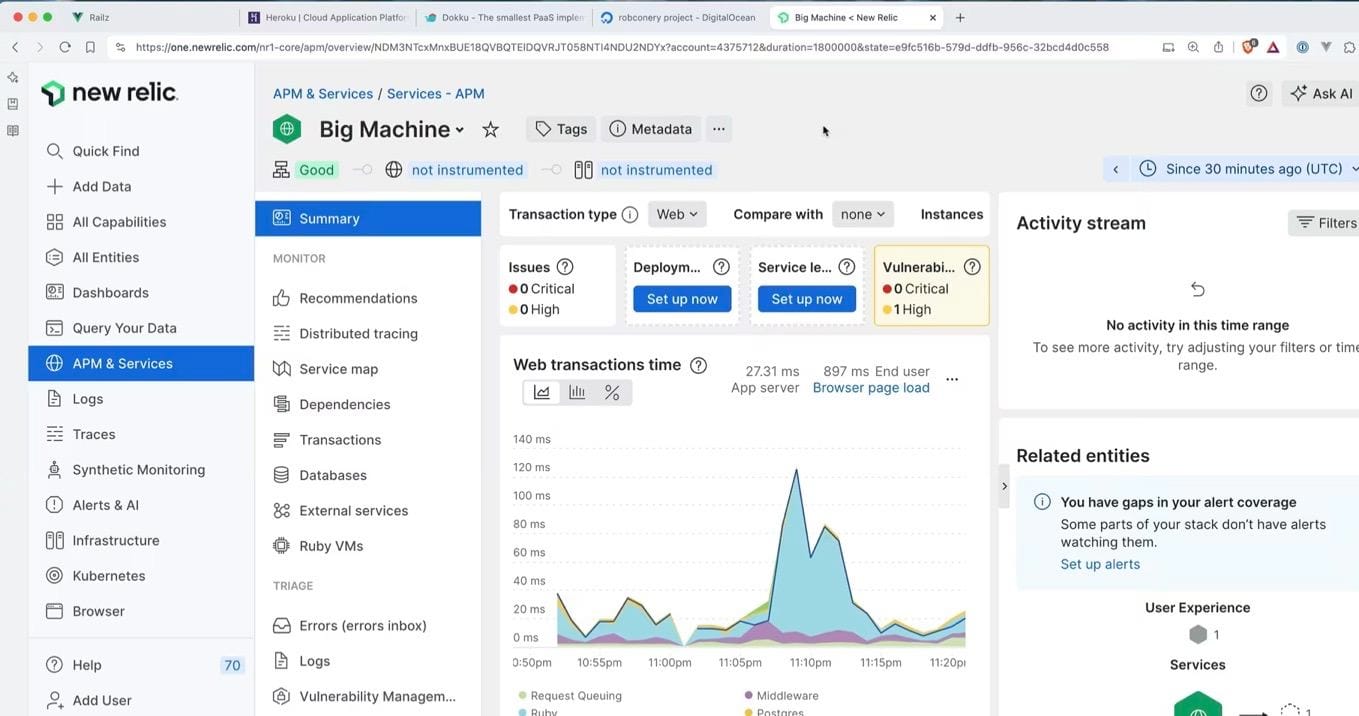The width and height of the screenshot is (1359, 716).
Task: Click the Big Machine green hexagon icon
Action: pyautogui.click(x=287, y=129)
